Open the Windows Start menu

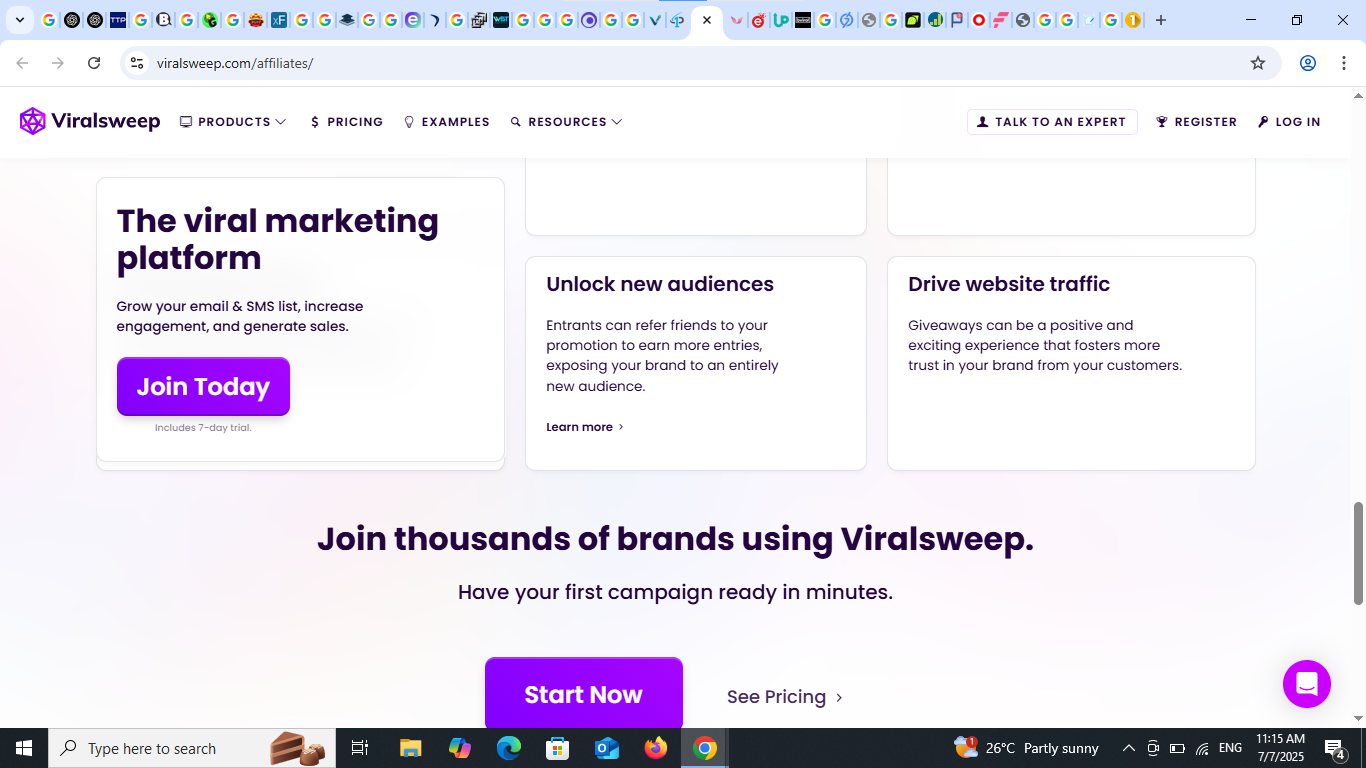coord(24,748)
